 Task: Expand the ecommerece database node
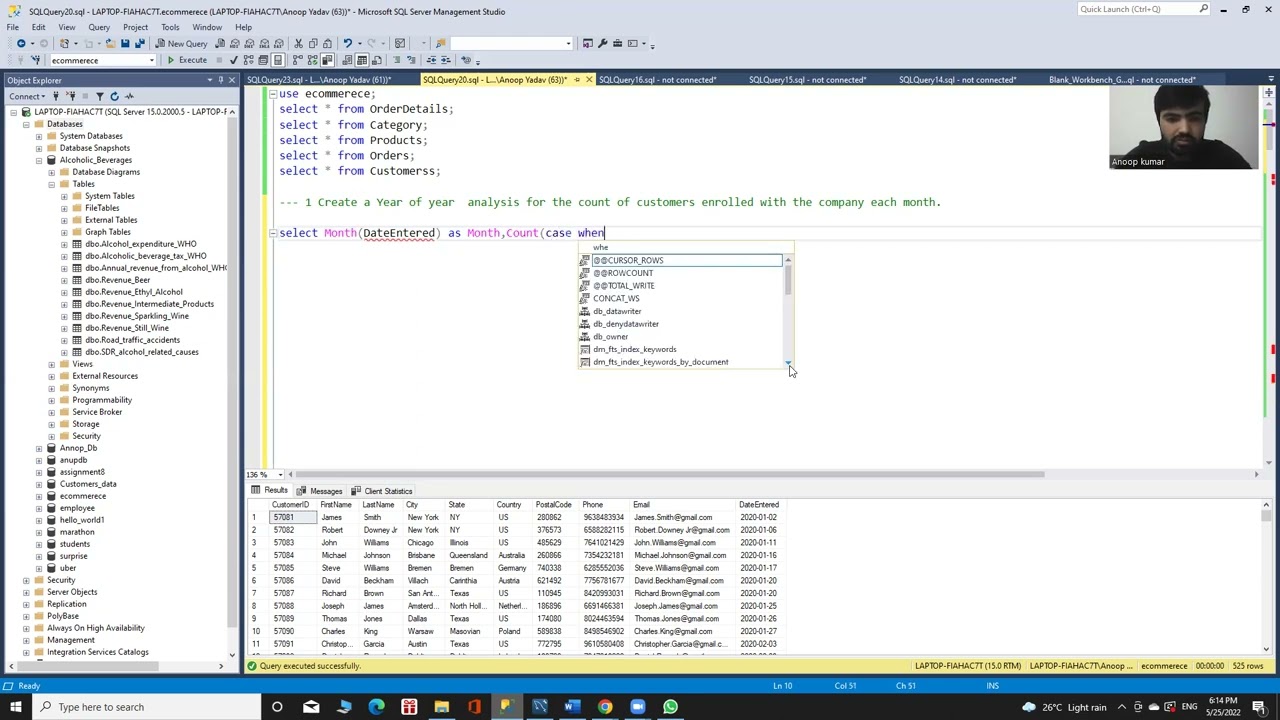coord(39,496)
